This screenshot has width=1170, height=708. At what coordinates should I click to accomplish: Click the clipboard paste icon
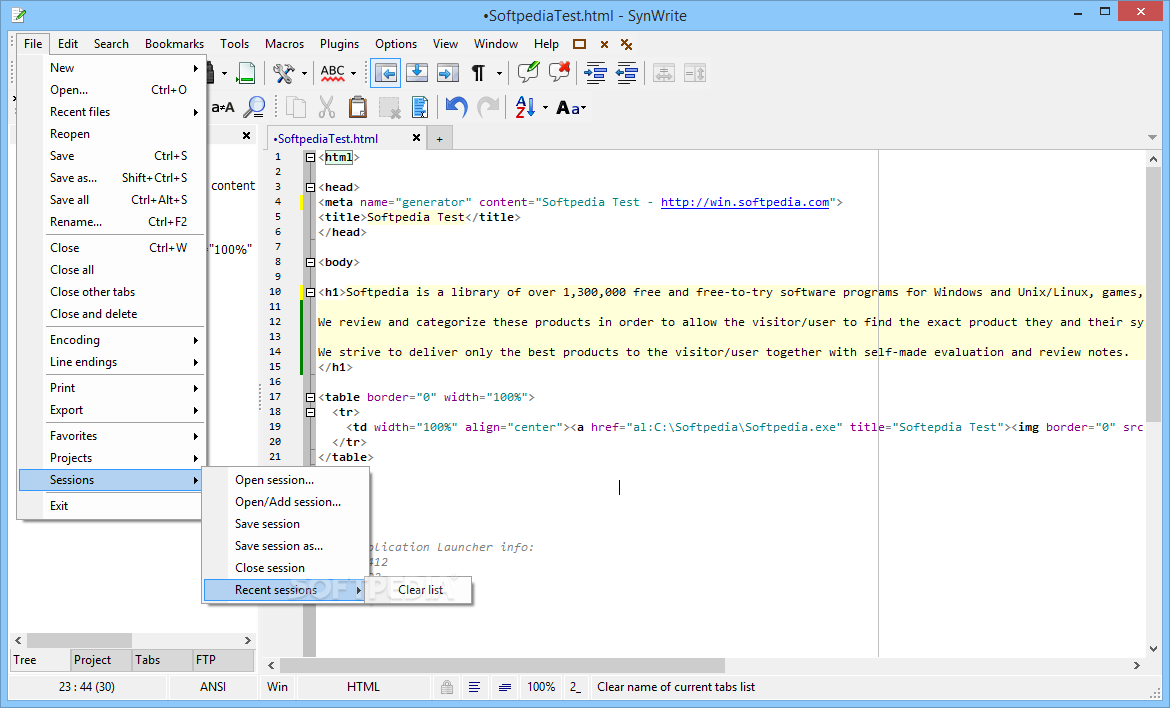[358, 107]
